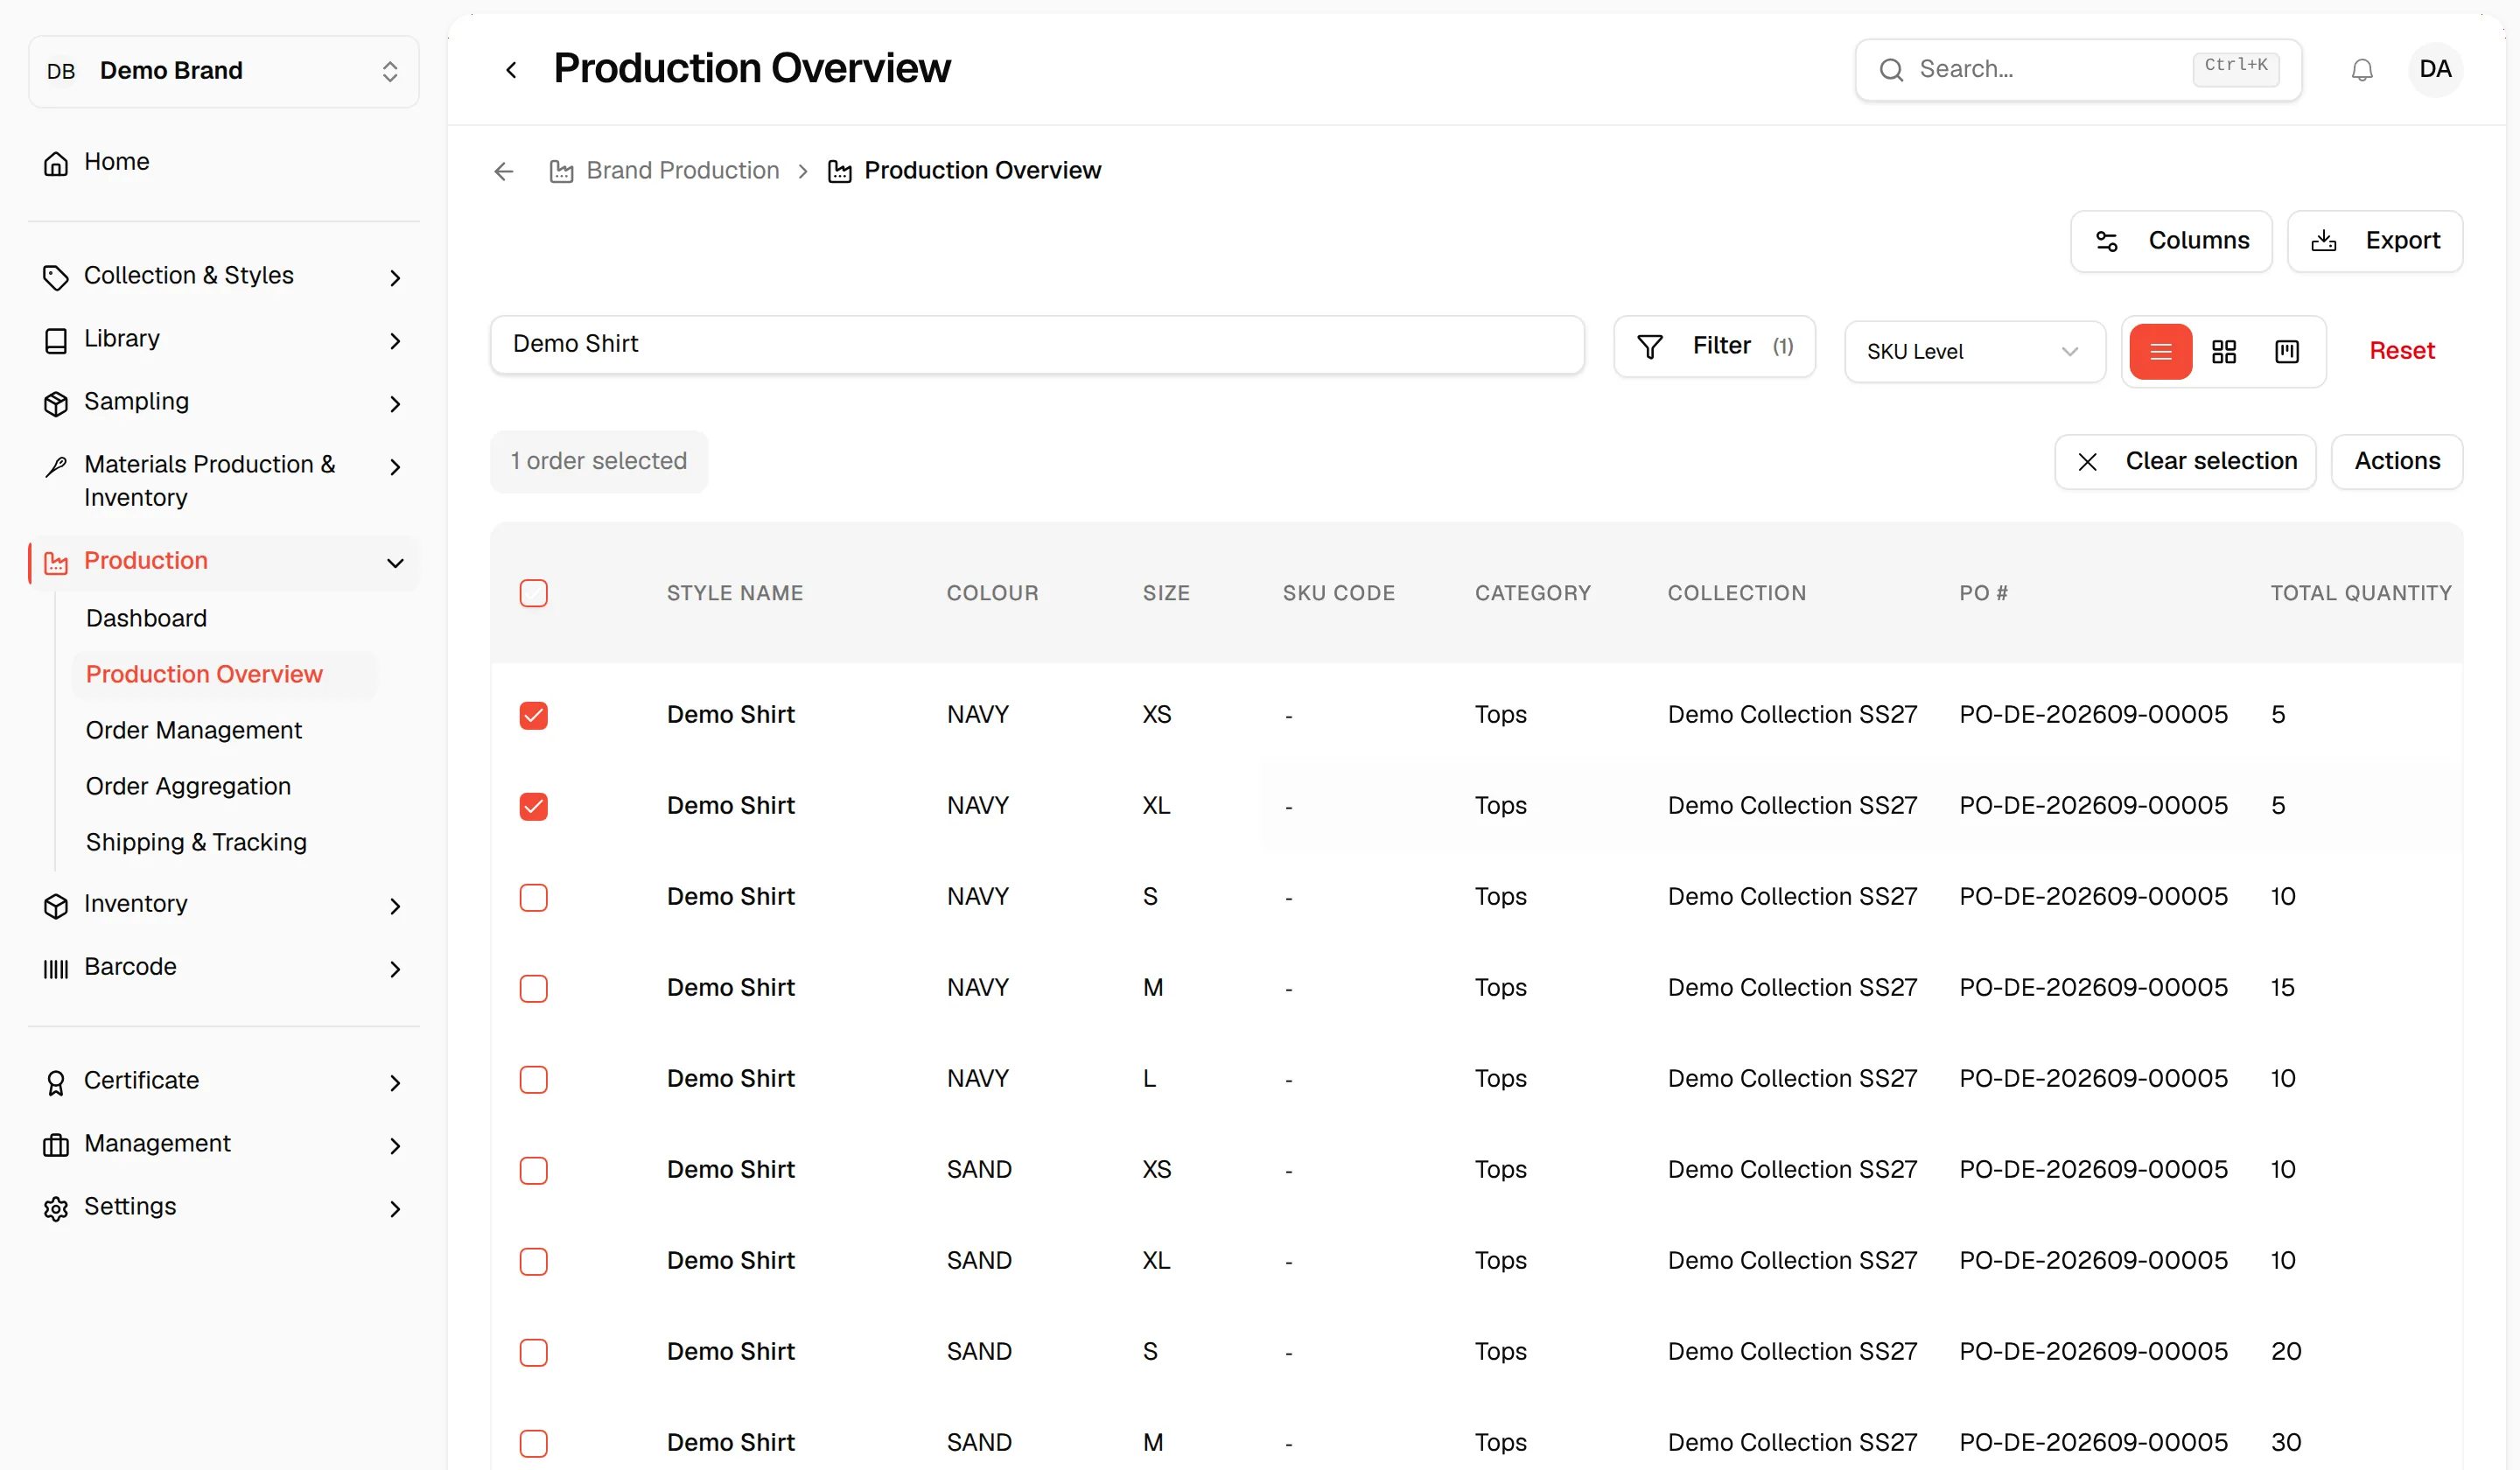This screenshot has width=2520, height=1470.
Task: Click the breadcrumb back arrow
Action: coord(504,171)
